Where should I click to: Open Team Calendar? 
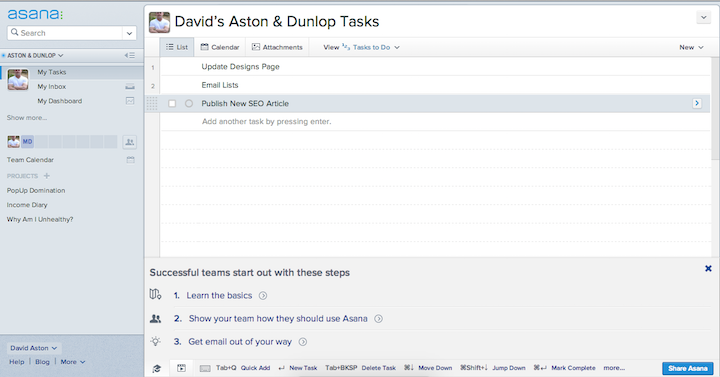[x=30, y=160]
